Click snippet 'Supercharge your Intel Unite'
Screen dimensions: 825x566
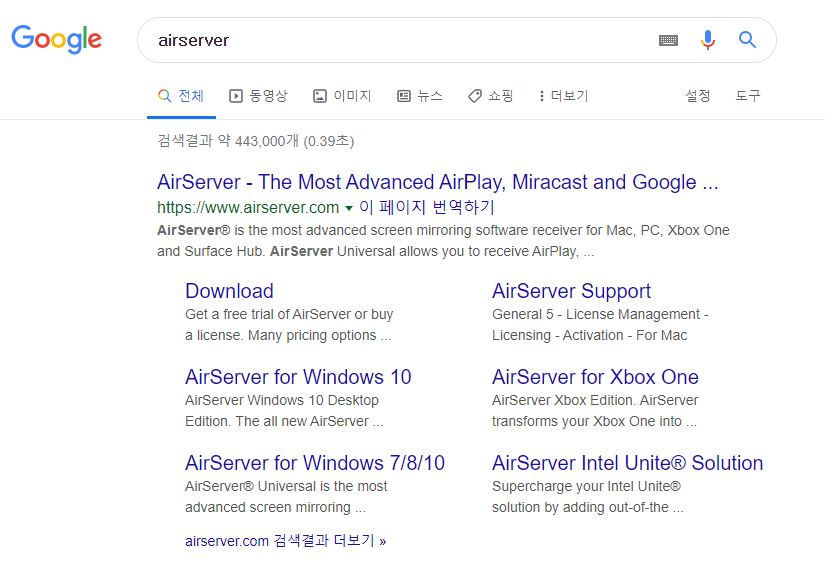coord(586,486)
